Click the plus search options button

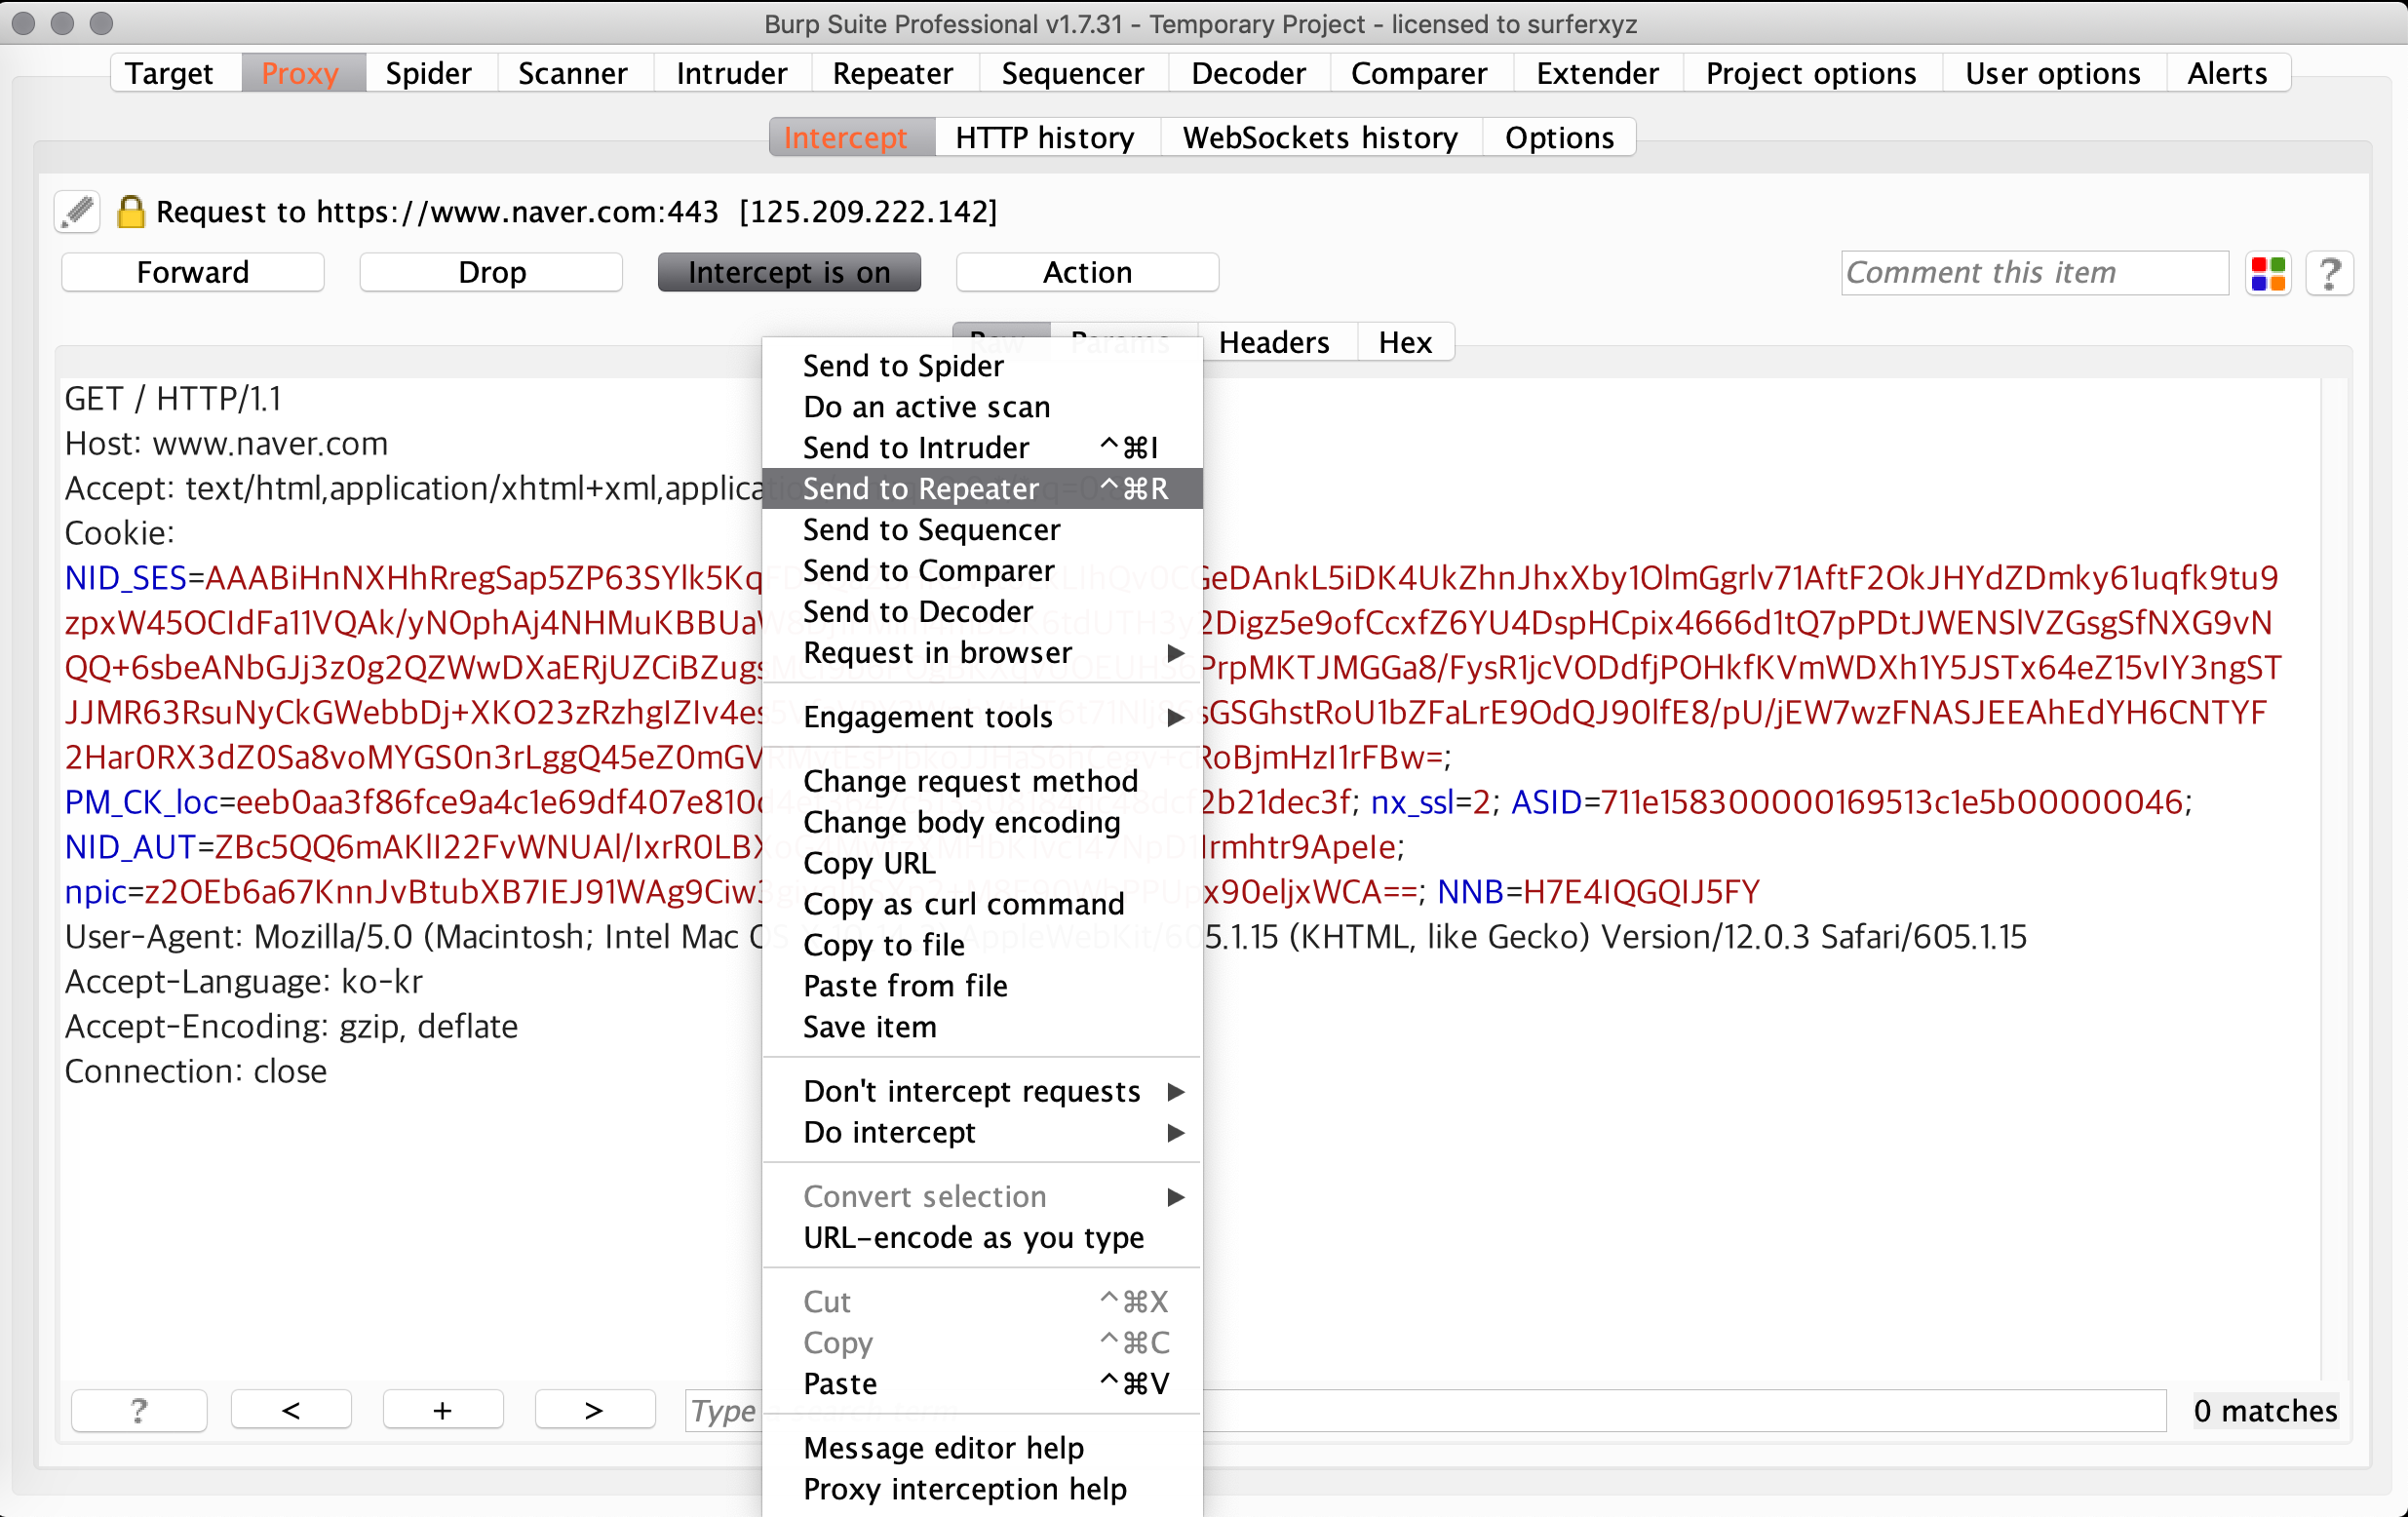[x=443, y=1409]
